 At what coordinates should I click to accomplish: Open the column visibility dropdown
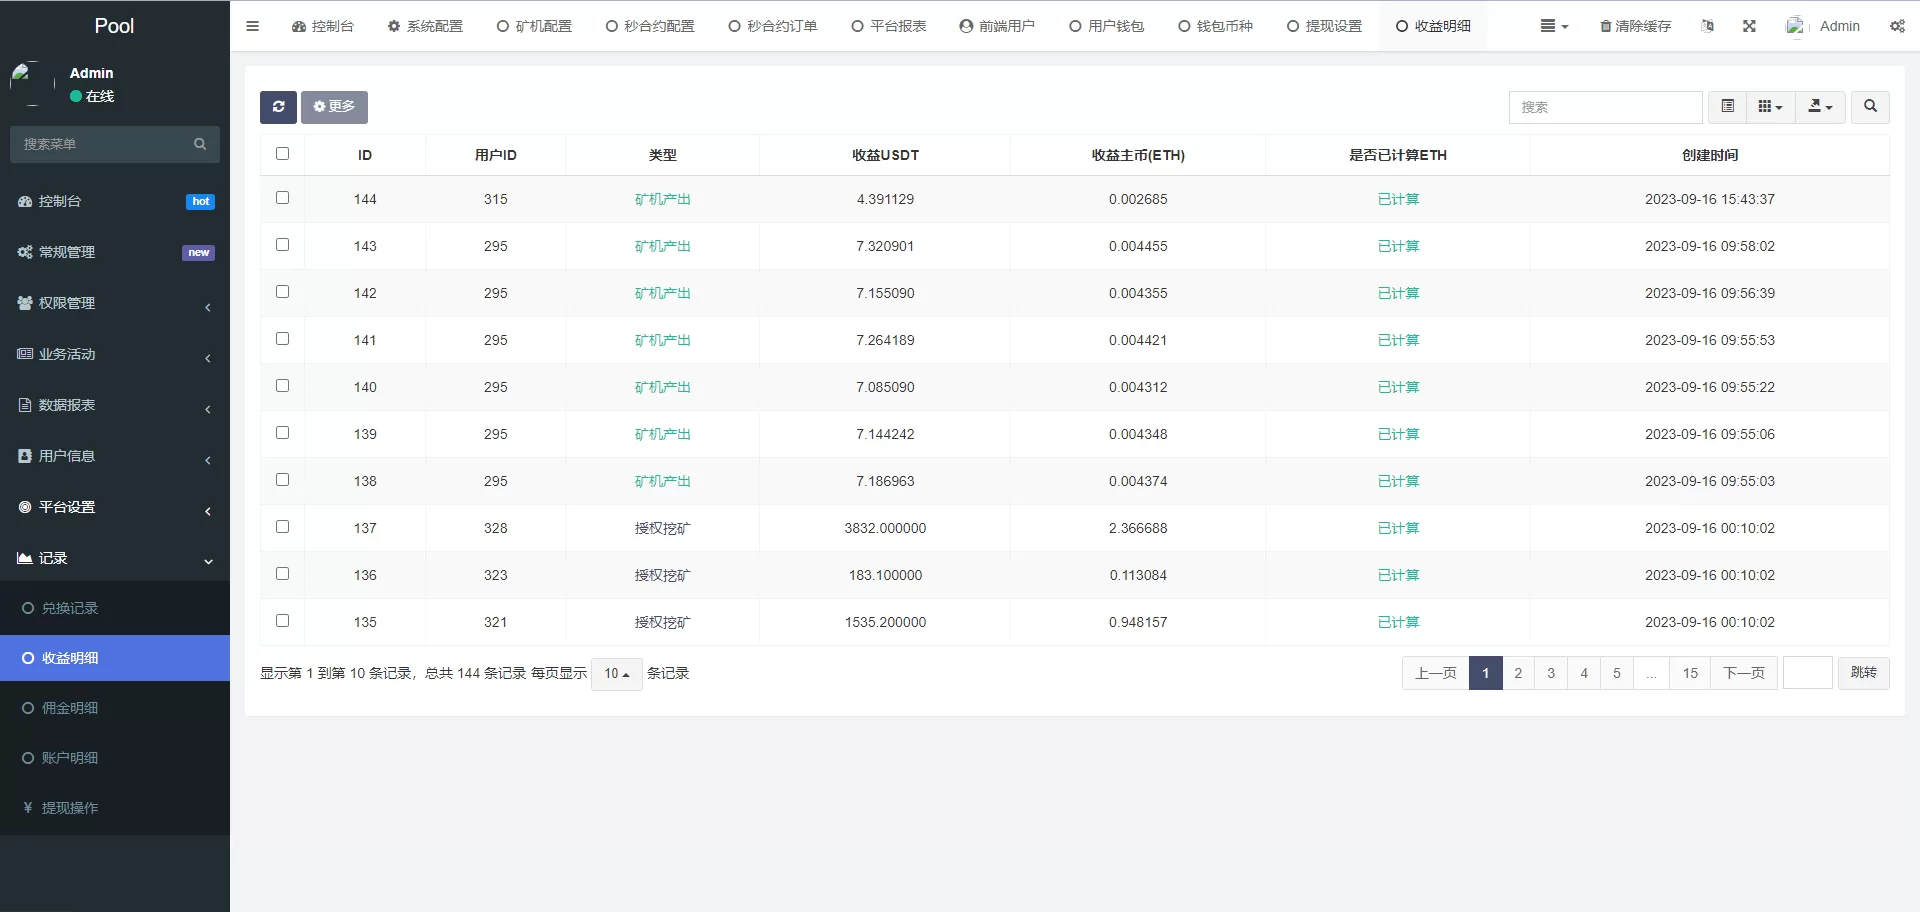1769,106
